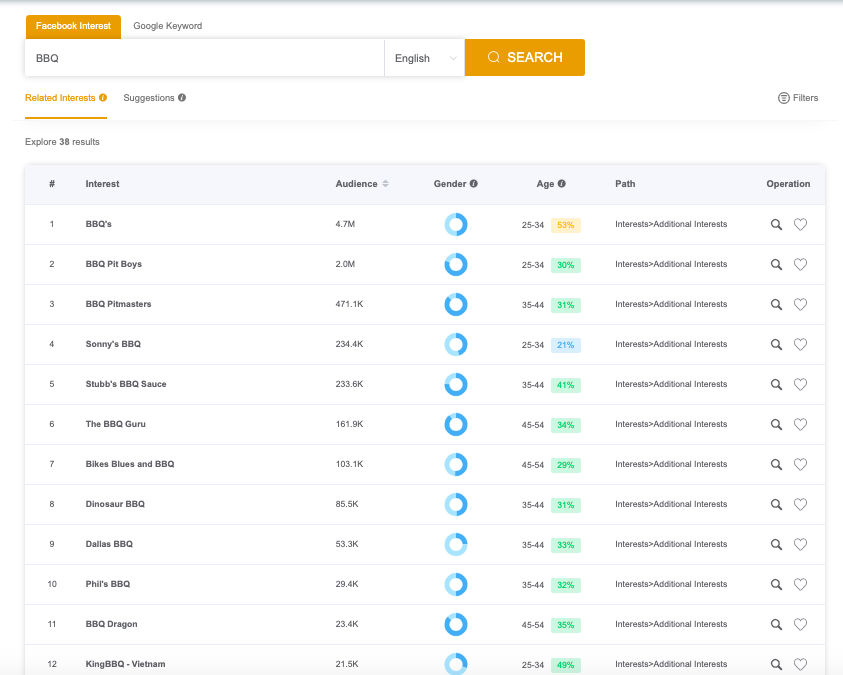Open the English language dropdown
Screen dimensions: 843x675
click(x=425, y=58)
